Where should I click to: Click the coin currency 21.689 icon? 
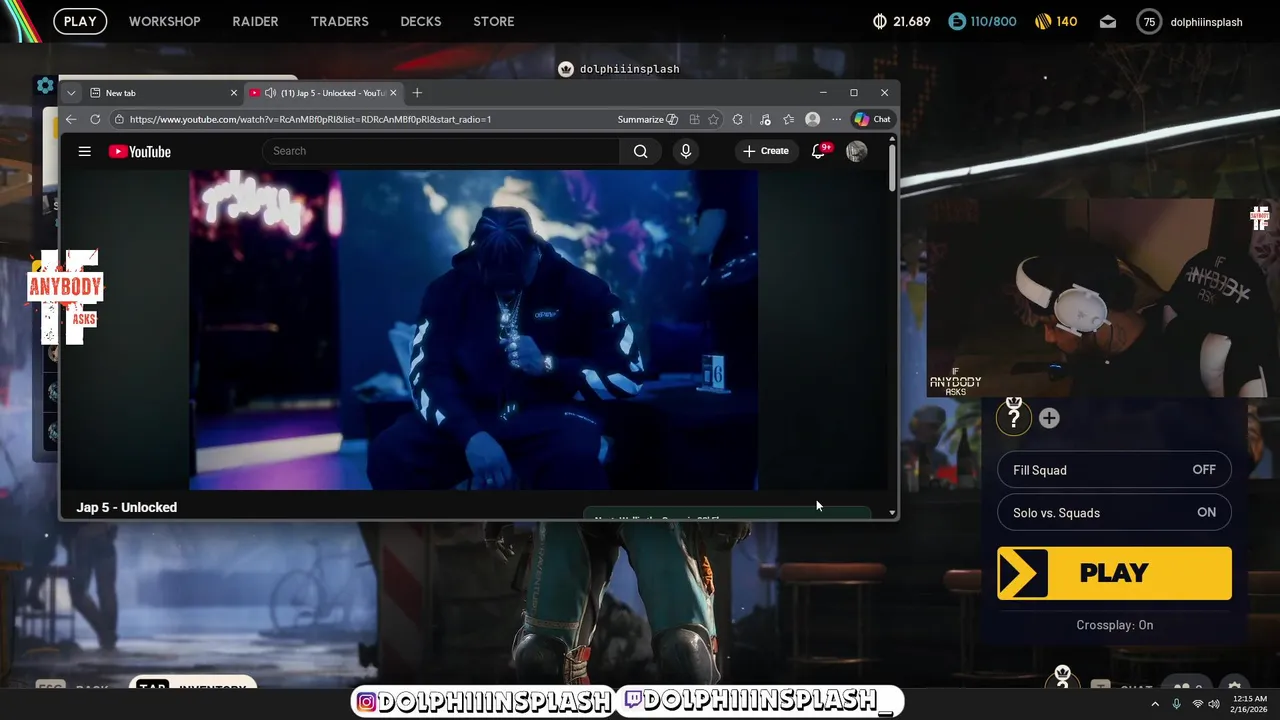(880, 21)
